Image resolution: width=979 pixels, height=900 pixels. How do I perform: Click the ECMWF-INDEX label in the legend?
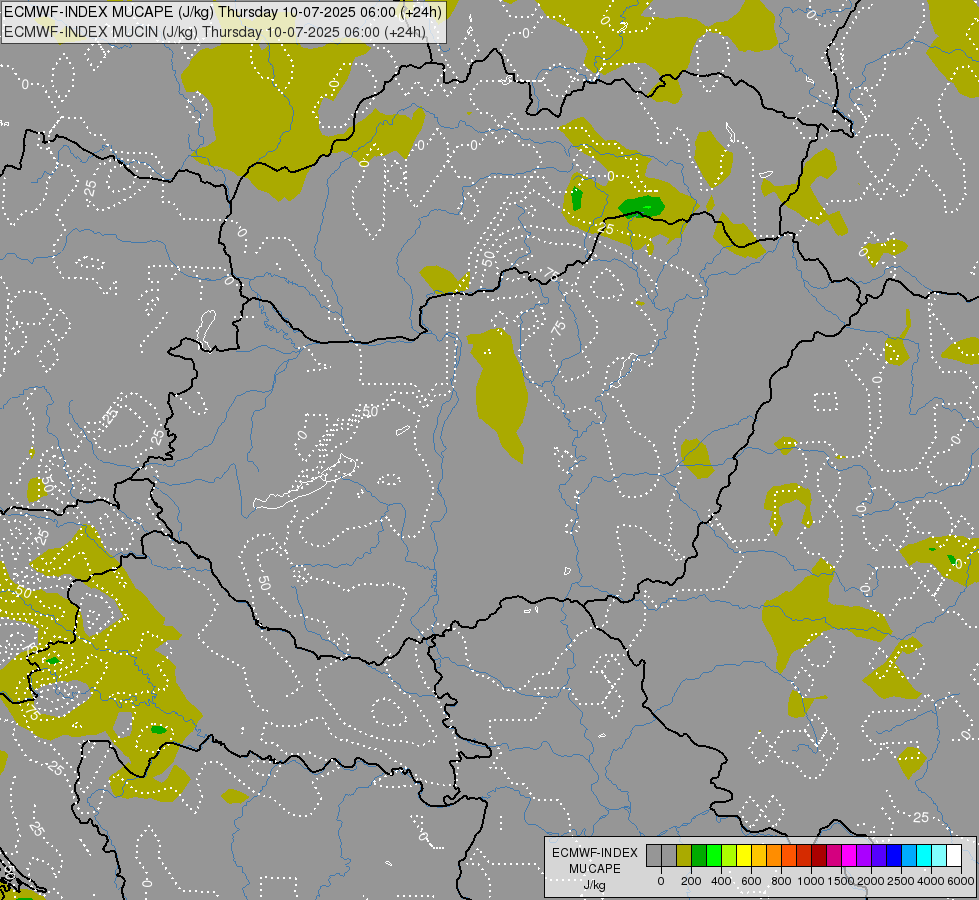[x=595, y=853]
